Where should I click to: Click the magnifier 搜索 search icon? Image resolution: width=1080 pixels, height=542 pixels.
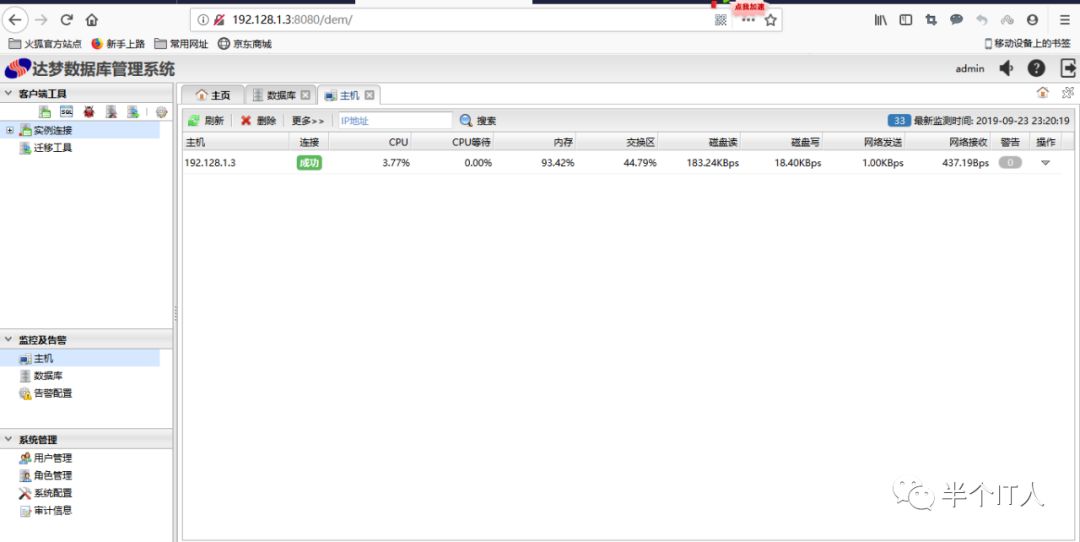[x=466, y=121]
